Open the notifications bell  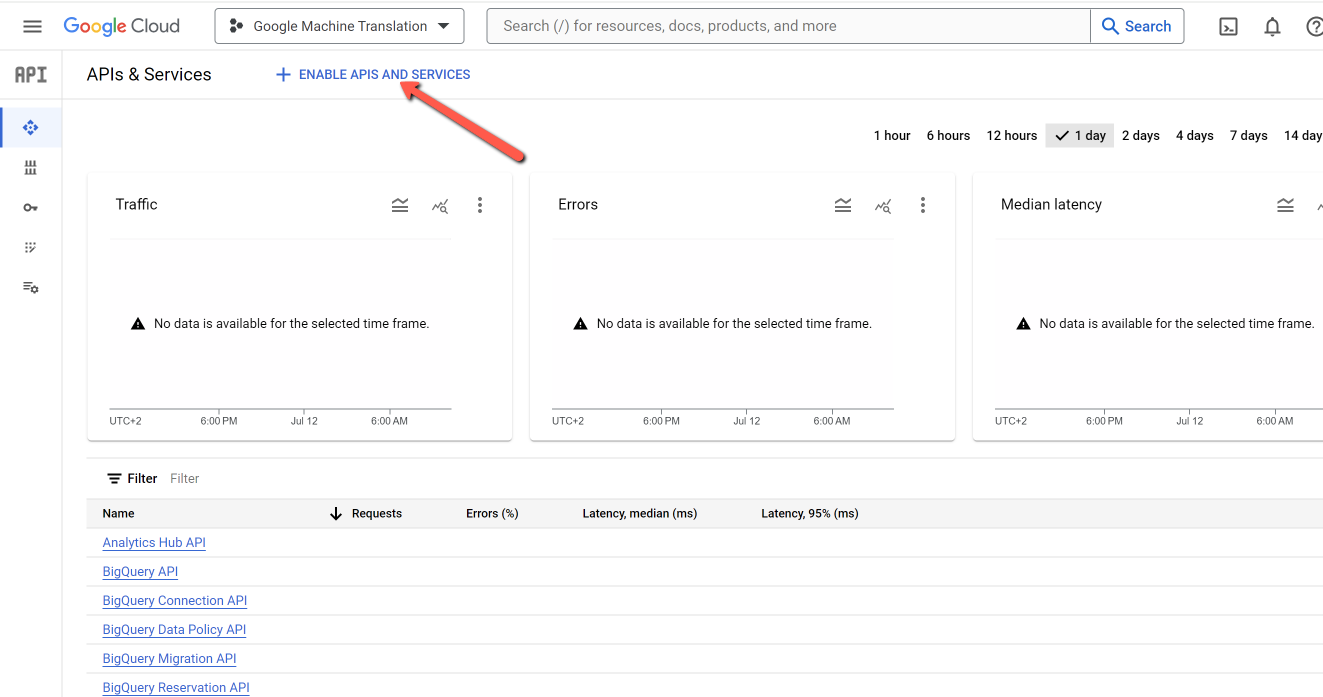[x=1272, y=27]
